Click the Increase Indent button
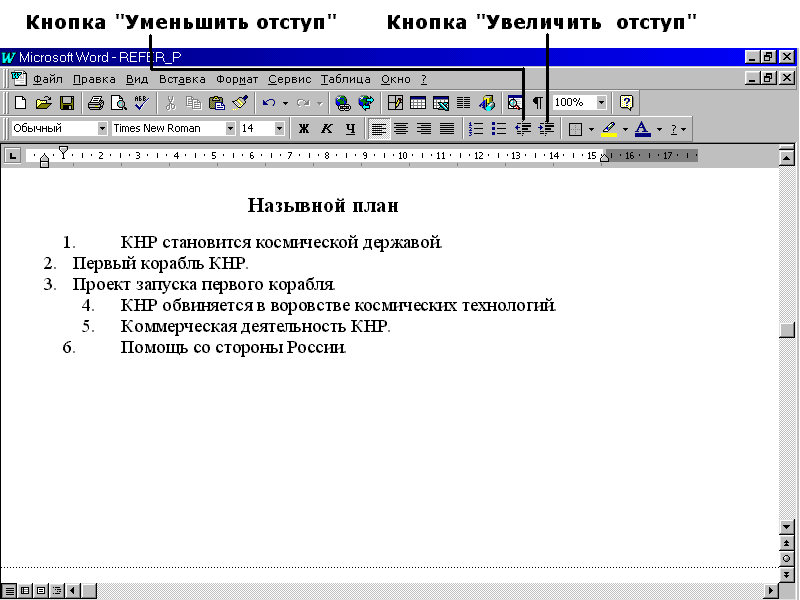 (x=546, y=129)
